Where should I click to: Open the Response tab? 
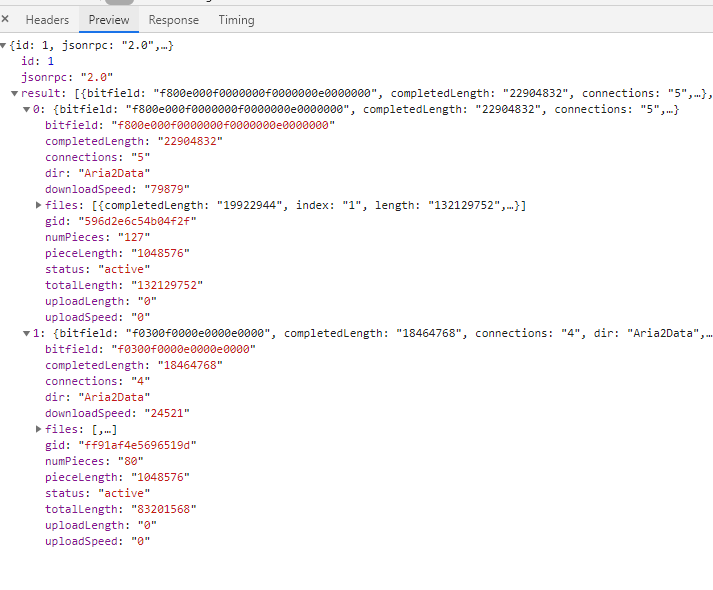[x=174, y=20]
